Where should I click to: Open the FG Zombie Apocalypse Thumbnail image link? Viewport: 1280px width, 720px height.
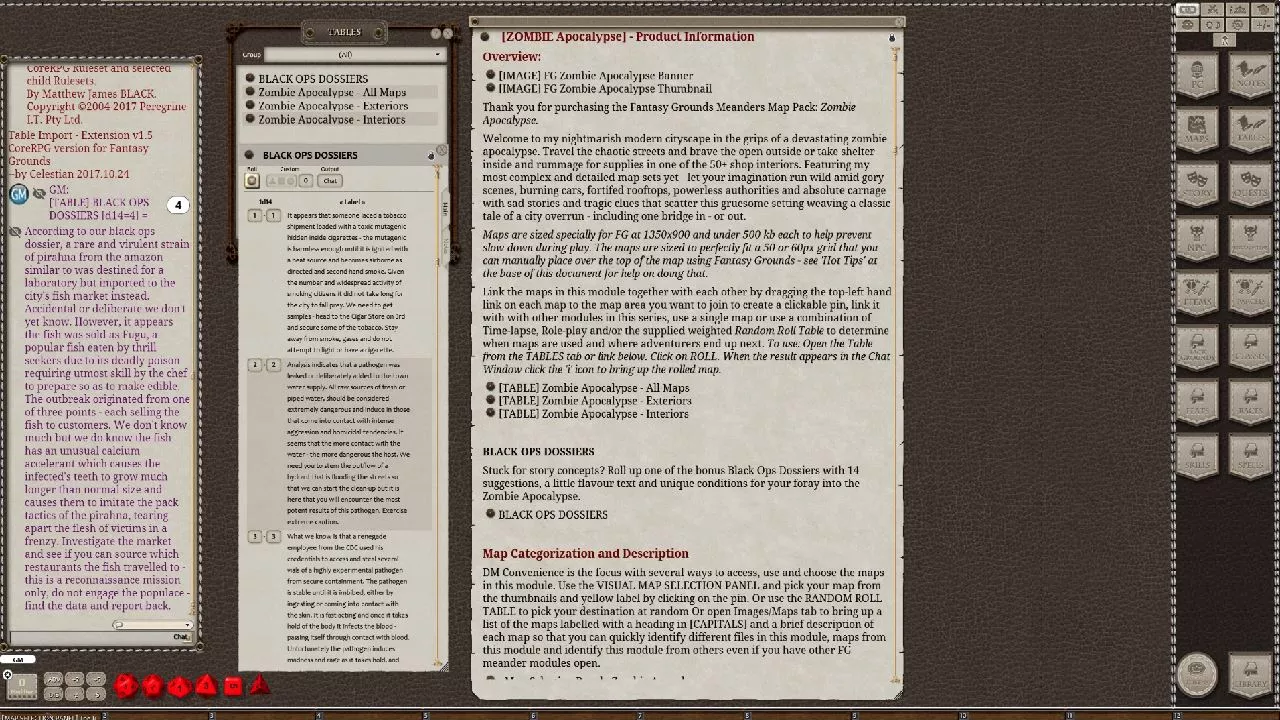pyautogui.click(x=605, y=89)
